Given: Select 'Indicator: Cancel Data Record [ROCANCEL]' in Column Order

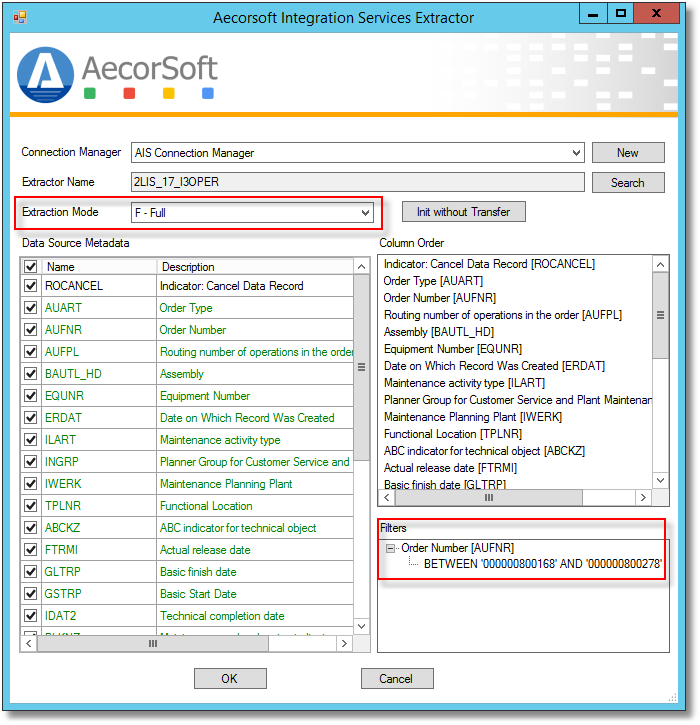Looking at the screenshot, I should click(x=489, y=264).
